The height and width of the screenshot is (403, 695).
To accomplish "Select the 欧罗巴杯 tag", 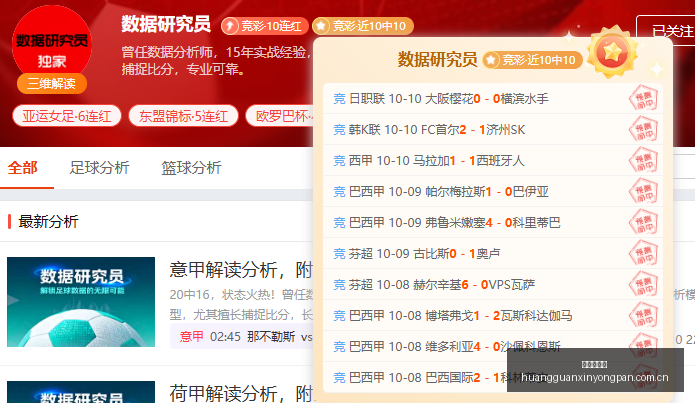I will pos(280,116).
